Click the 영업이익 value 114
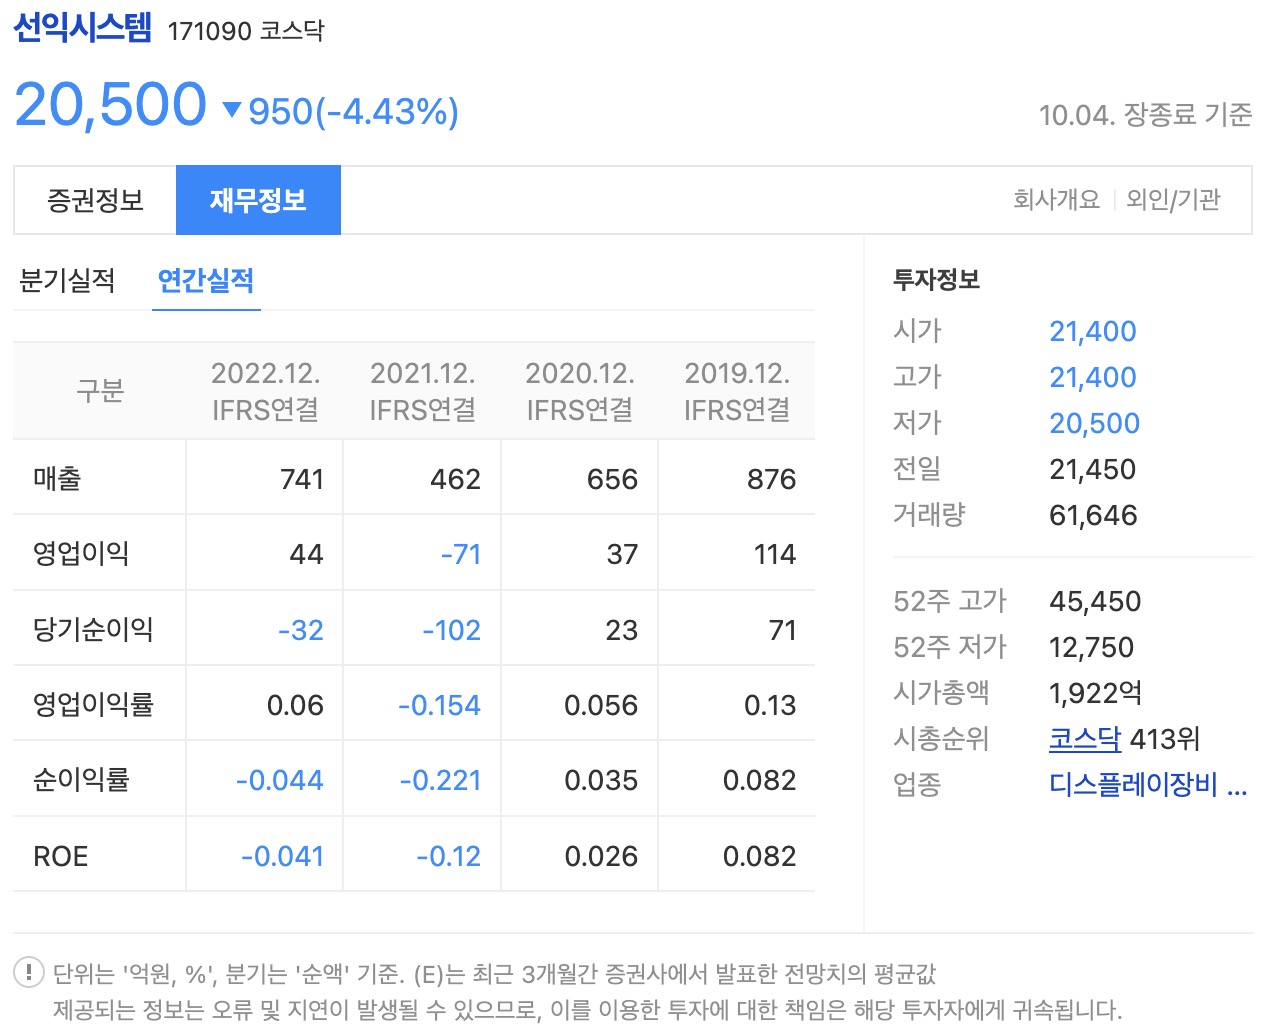1268x1036 pixels. (x=775, y=554)
